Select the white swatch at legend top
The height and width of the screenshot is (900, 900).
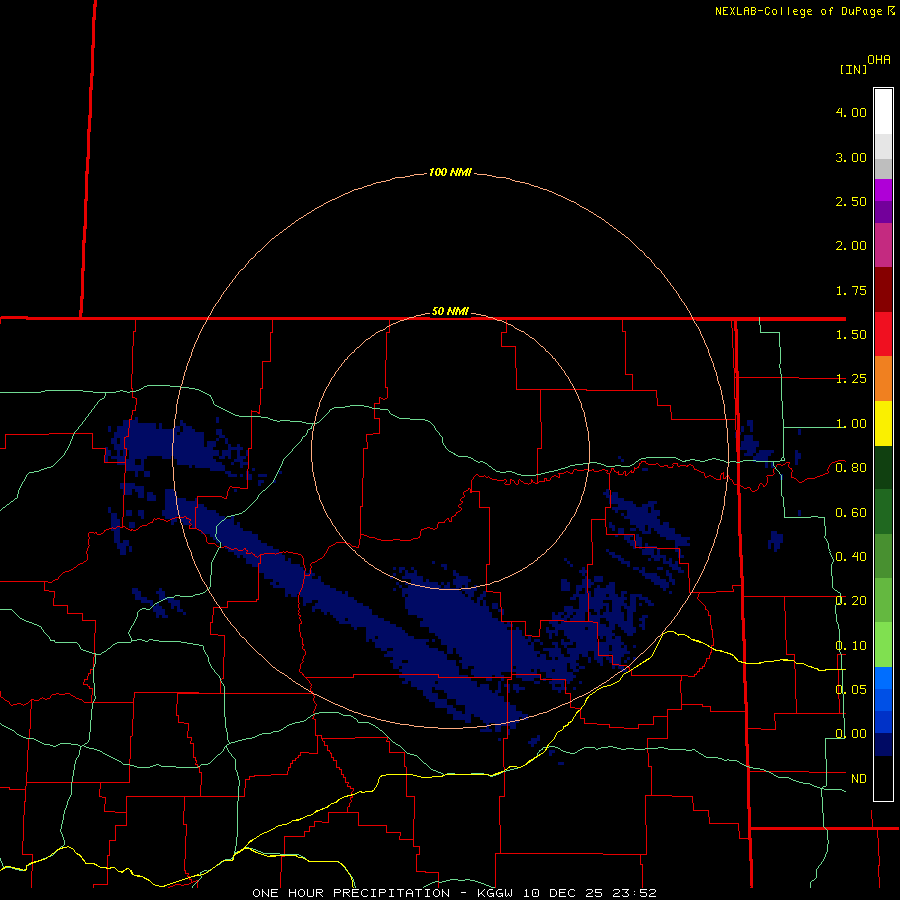tap(883, 112)
